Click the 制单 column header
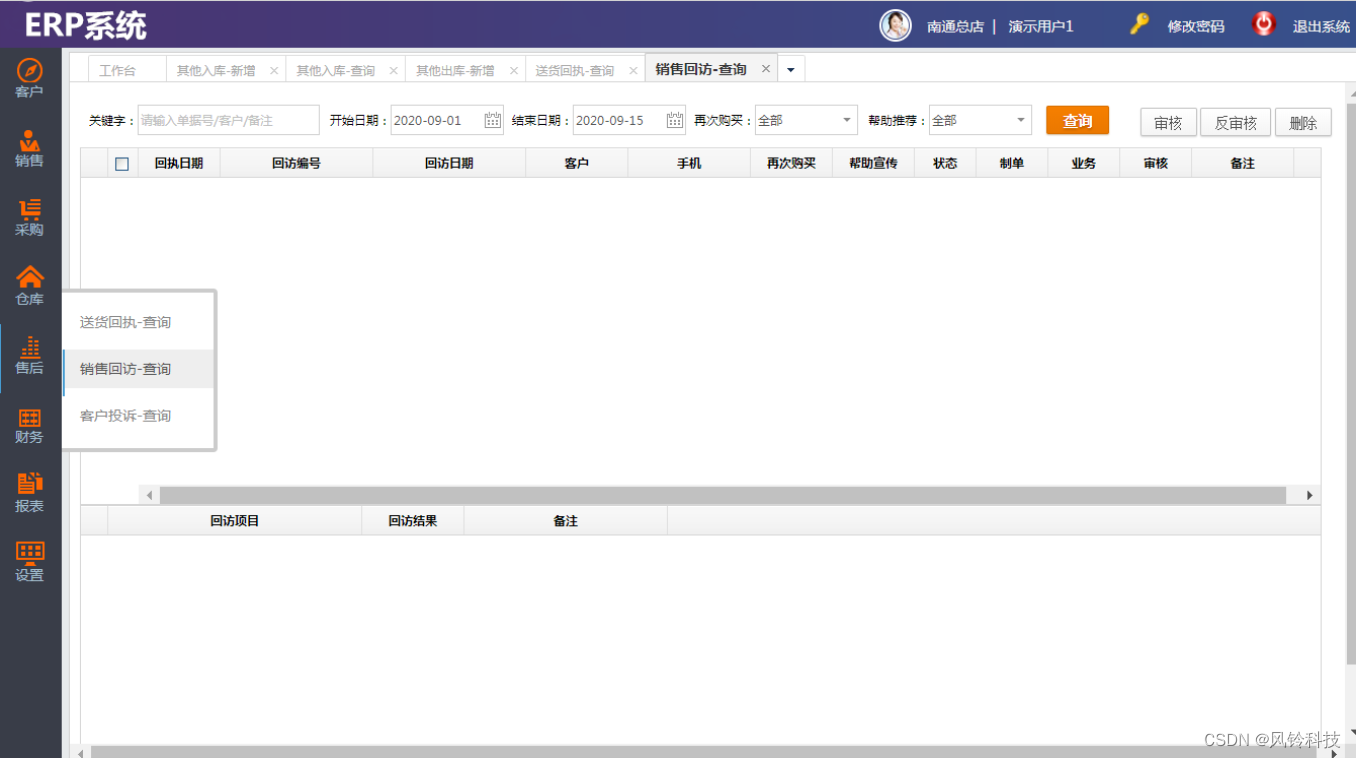The image size is (1356, 758). 1011,163
